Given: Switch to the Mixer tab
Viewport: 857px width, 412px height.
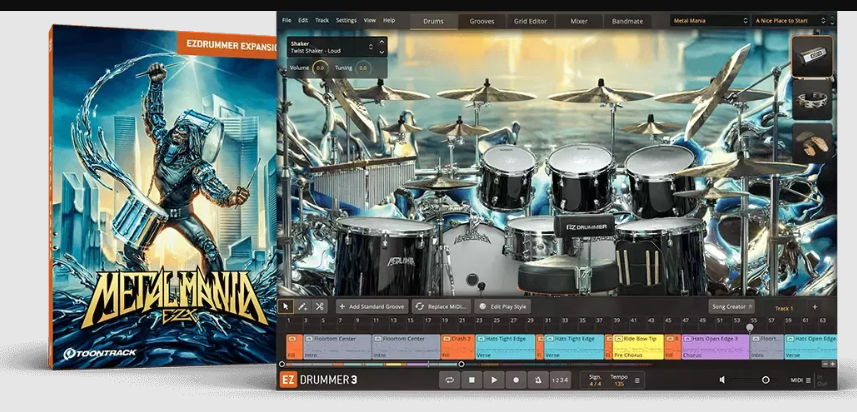Looking at the screenshot, I should [579, 21].
